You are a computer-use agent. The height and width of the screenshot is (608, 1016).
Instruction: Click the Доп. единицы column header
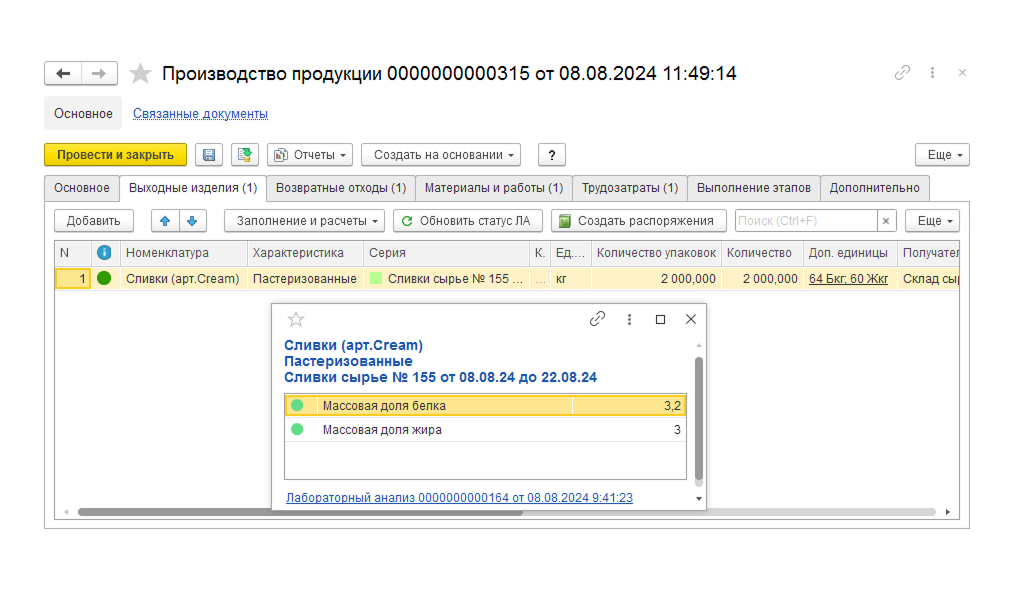(x=850, y=253)
